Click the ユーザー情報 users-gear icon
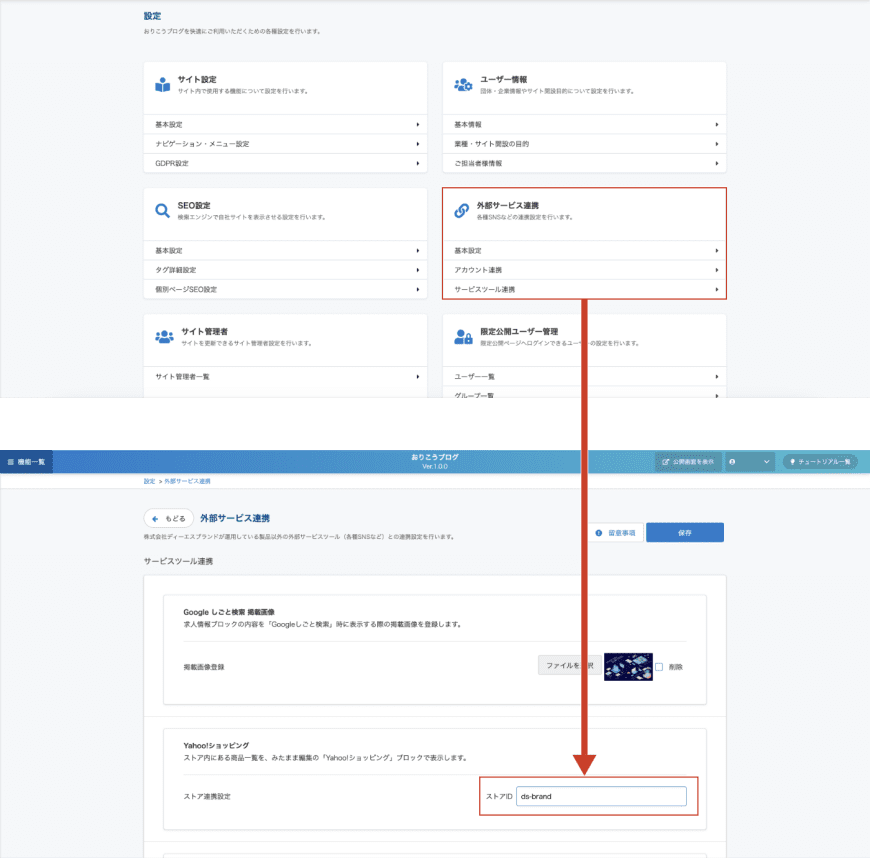The height and width of the screenshot is (858, 870). point(462,85)
